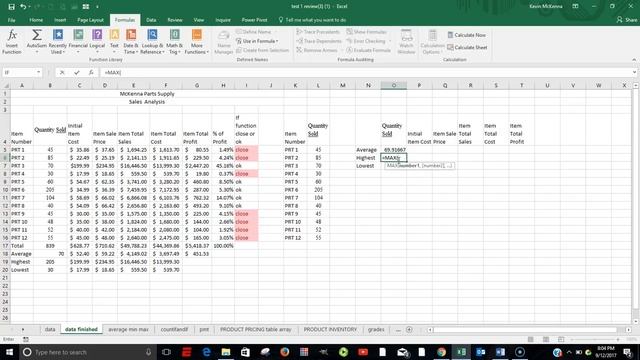Open the 'grades' sheet tab

tap(376, 329)
